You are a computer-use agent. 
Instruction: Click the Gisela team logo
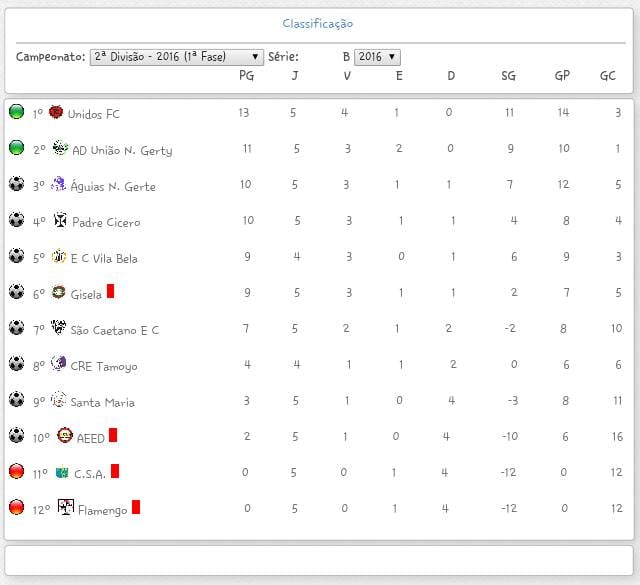(59, 293)
